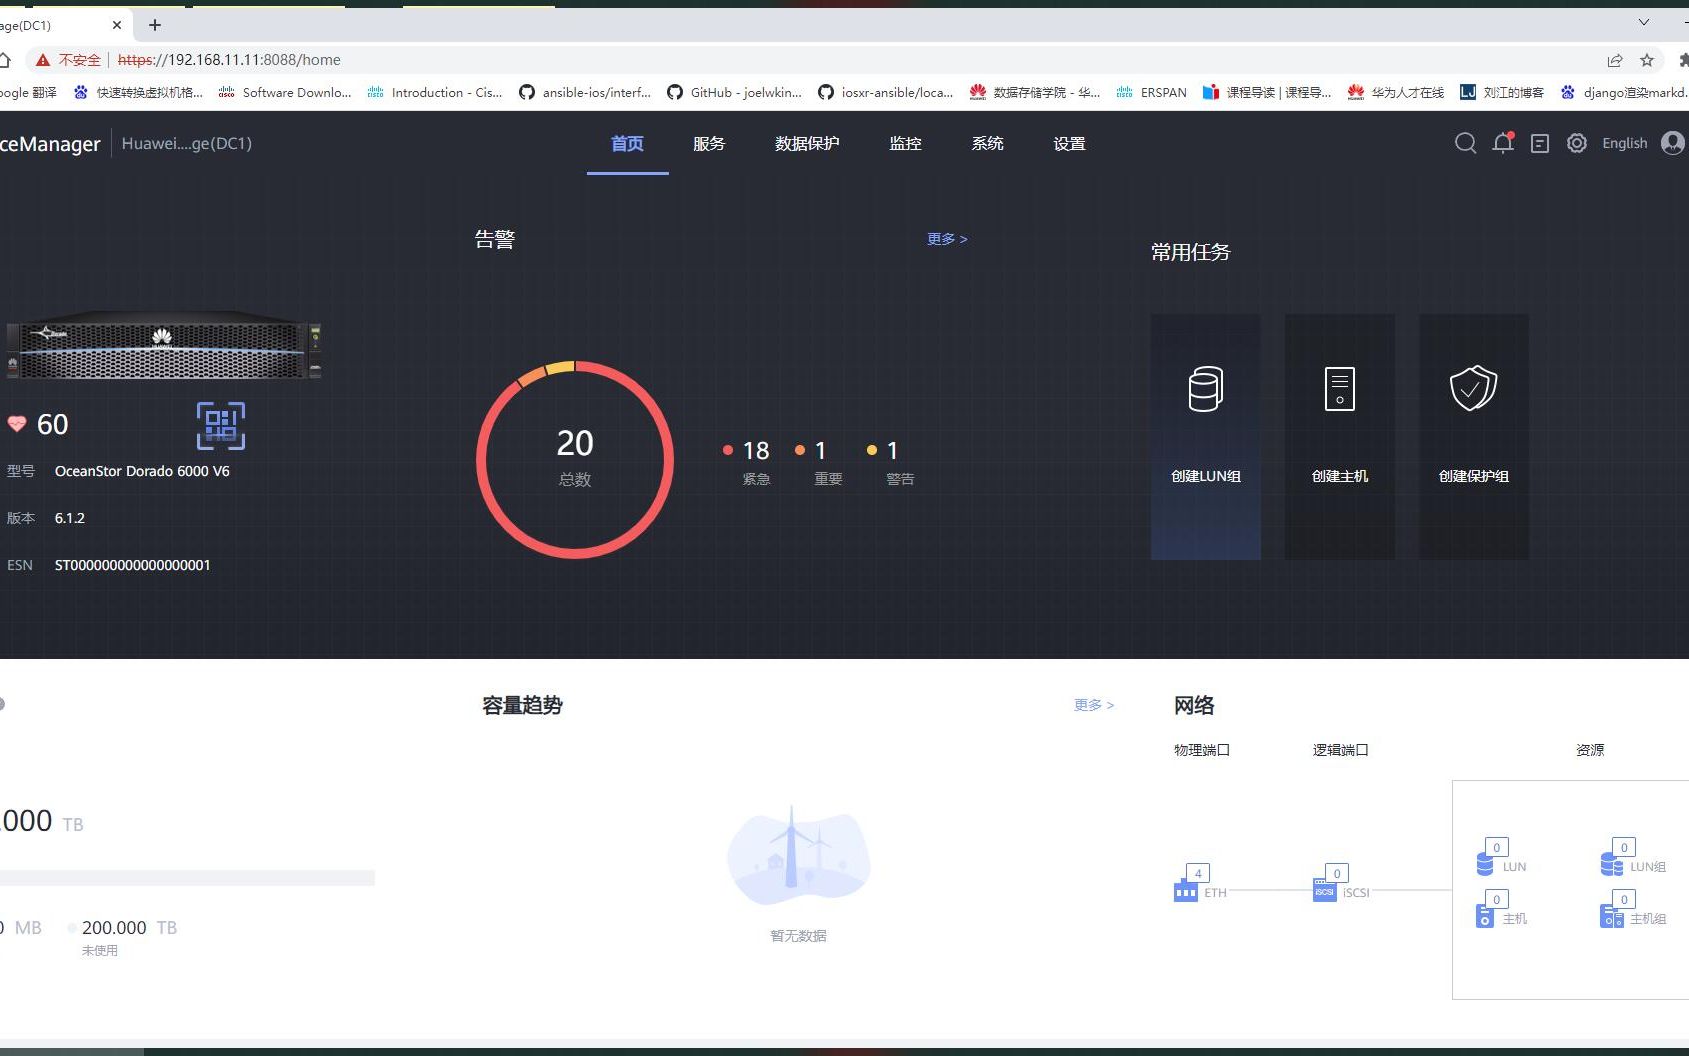Click the Huawei....ge(DC1) device name
This screenshot has width=1689, height=1056.
187,143
